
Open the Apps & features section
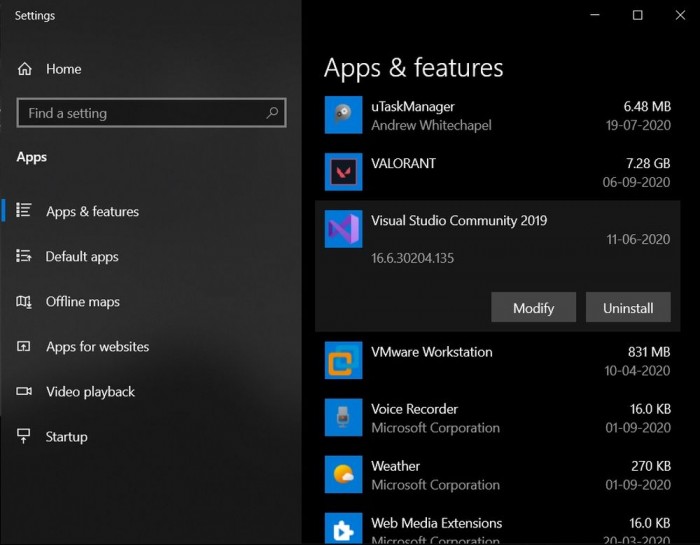click(92, 211)
